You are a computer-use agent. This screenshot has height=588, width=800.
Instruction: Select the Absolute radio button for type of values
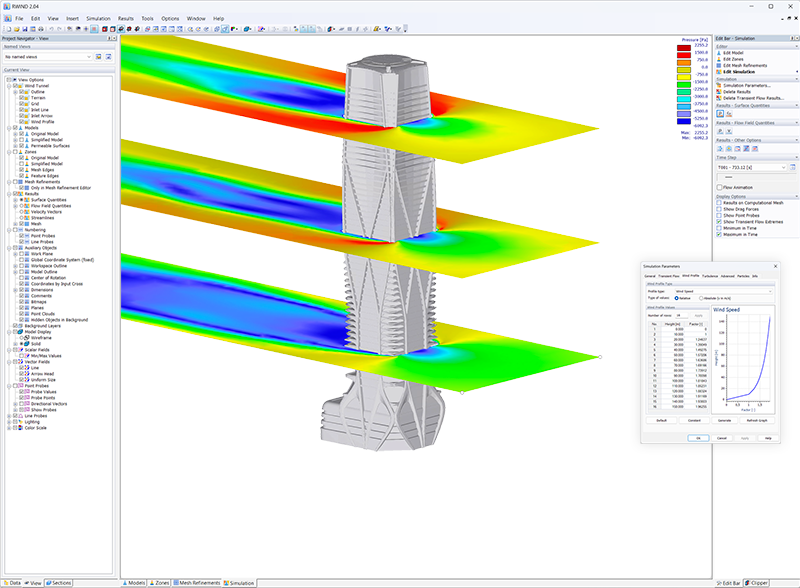[x=700, y=297]
